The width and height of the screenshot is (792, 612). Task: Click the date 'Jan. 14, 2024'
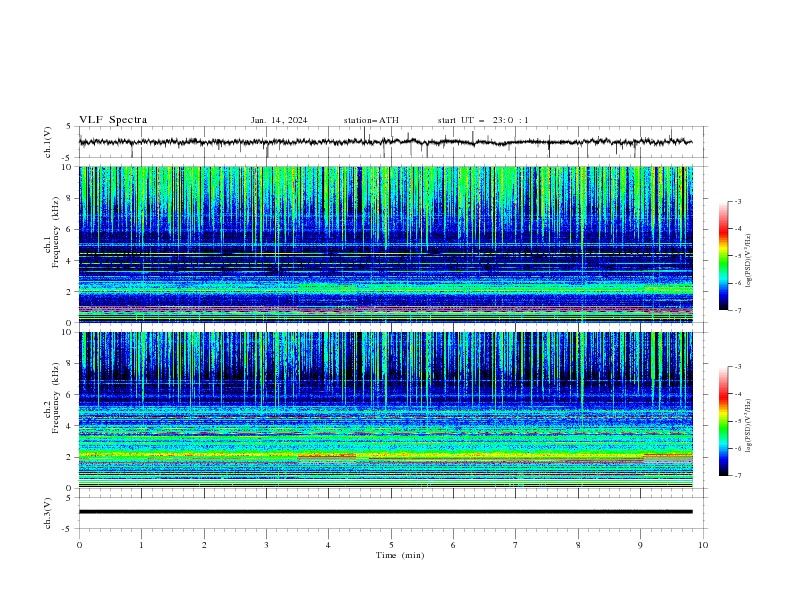279,120
